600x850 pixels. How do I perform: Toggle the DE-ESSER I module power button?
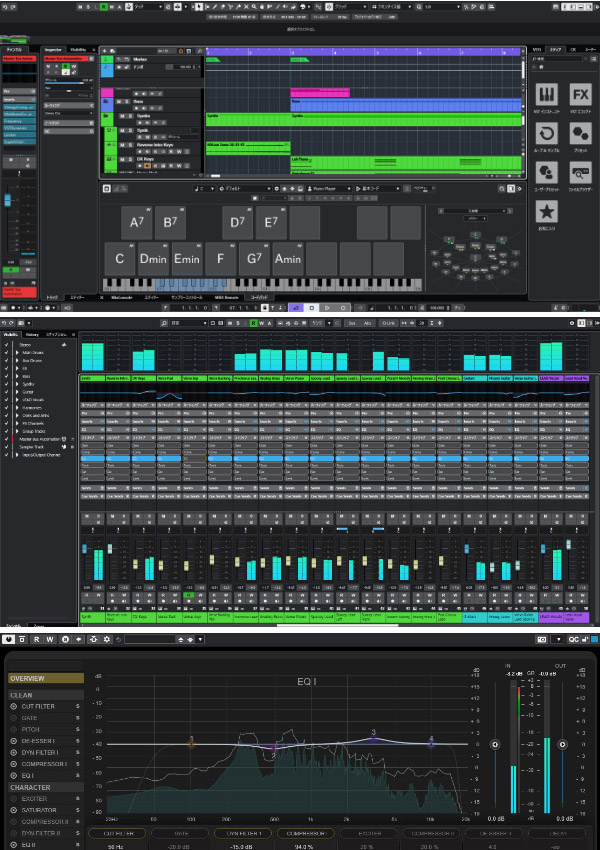pos(14,741)
